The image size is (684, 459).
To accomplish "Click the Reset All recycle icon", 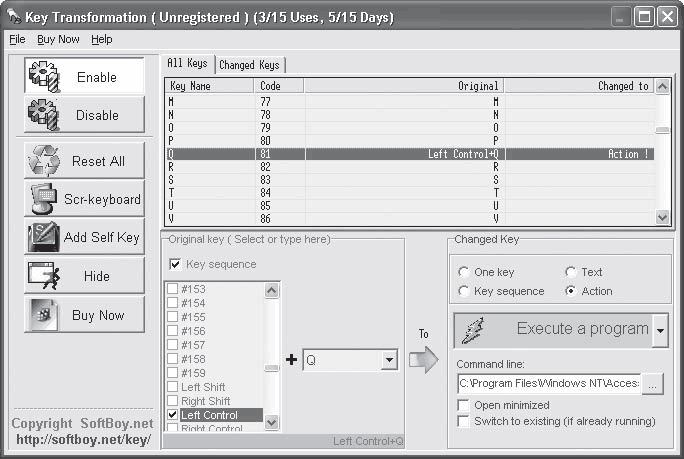I will tap(44, 161).
